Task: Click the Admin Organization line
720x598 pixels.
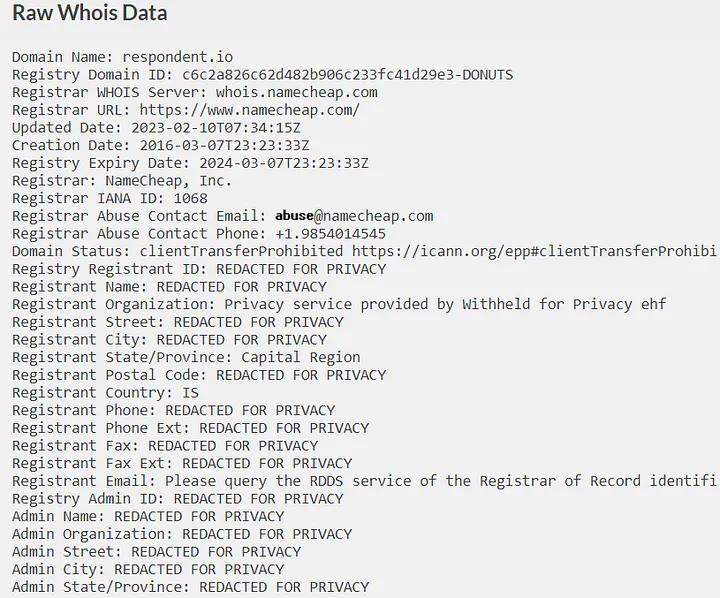Action: [x=182, y=534]
